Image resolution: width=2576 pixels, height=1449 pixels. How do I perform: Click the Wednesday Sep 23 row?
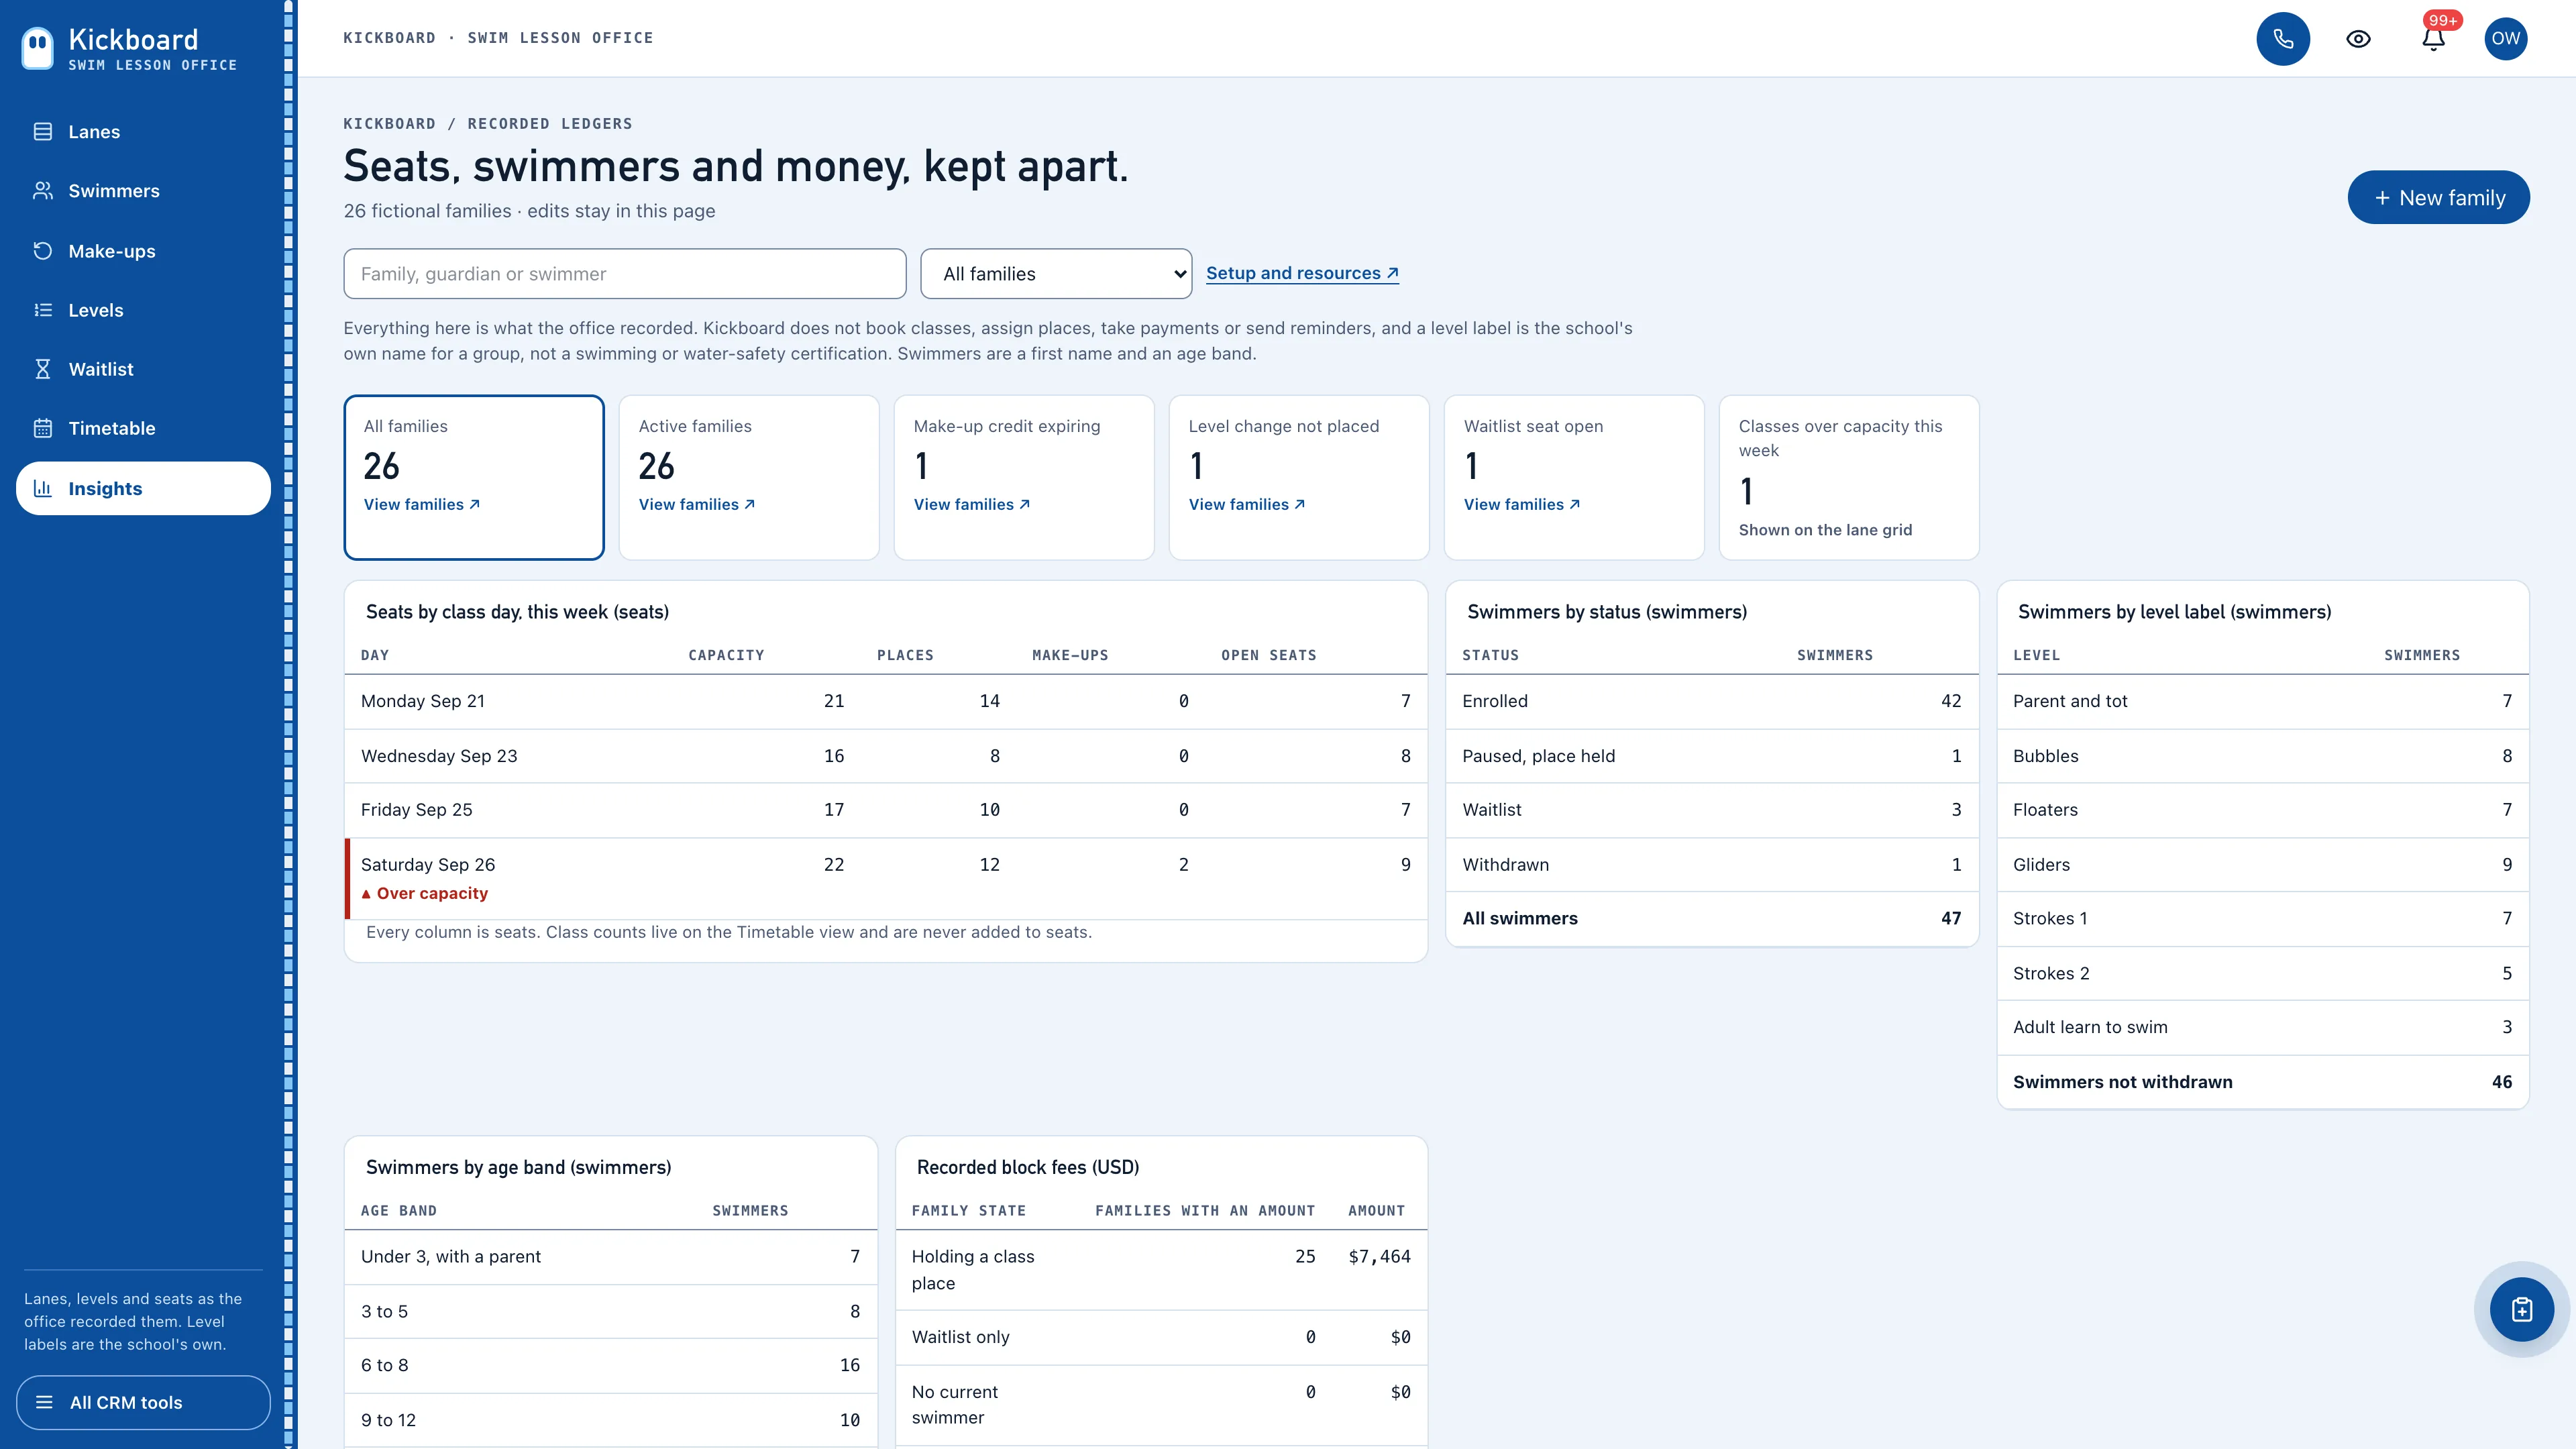click(886, 756)
